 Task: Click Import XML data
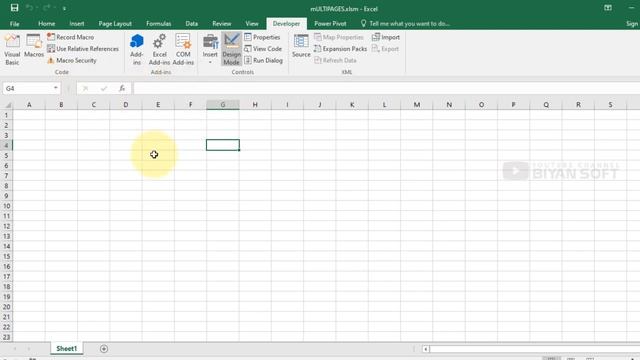click(386, 37)
